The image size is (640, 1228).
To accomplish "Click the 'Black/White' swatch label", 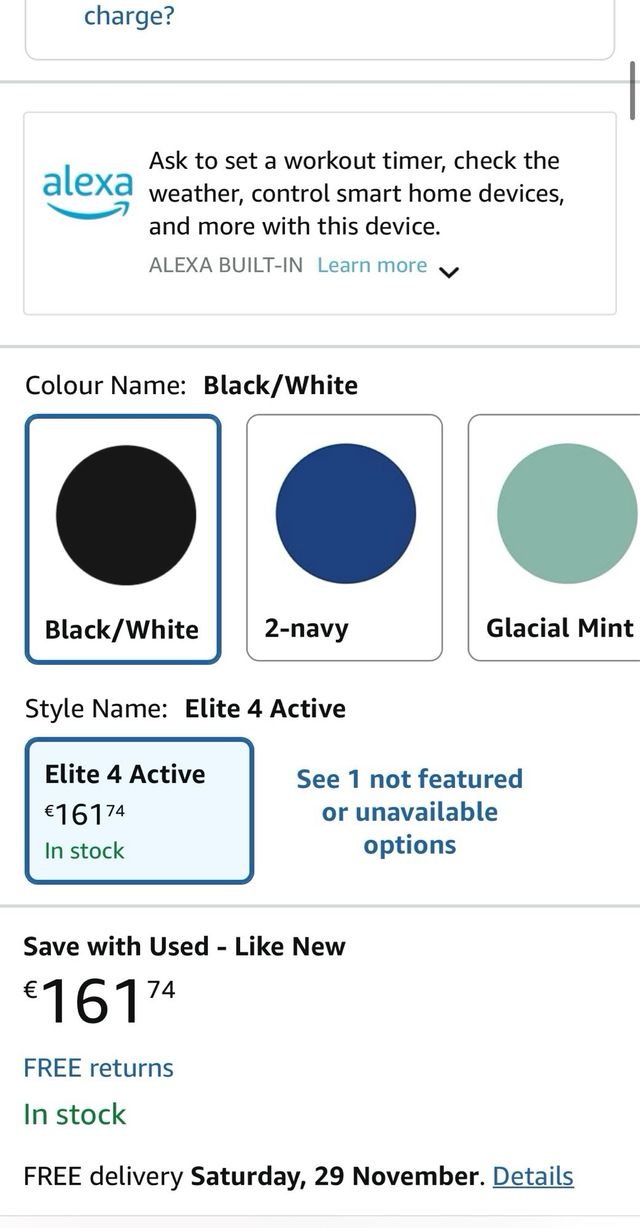I will click(x=122, y=629).
